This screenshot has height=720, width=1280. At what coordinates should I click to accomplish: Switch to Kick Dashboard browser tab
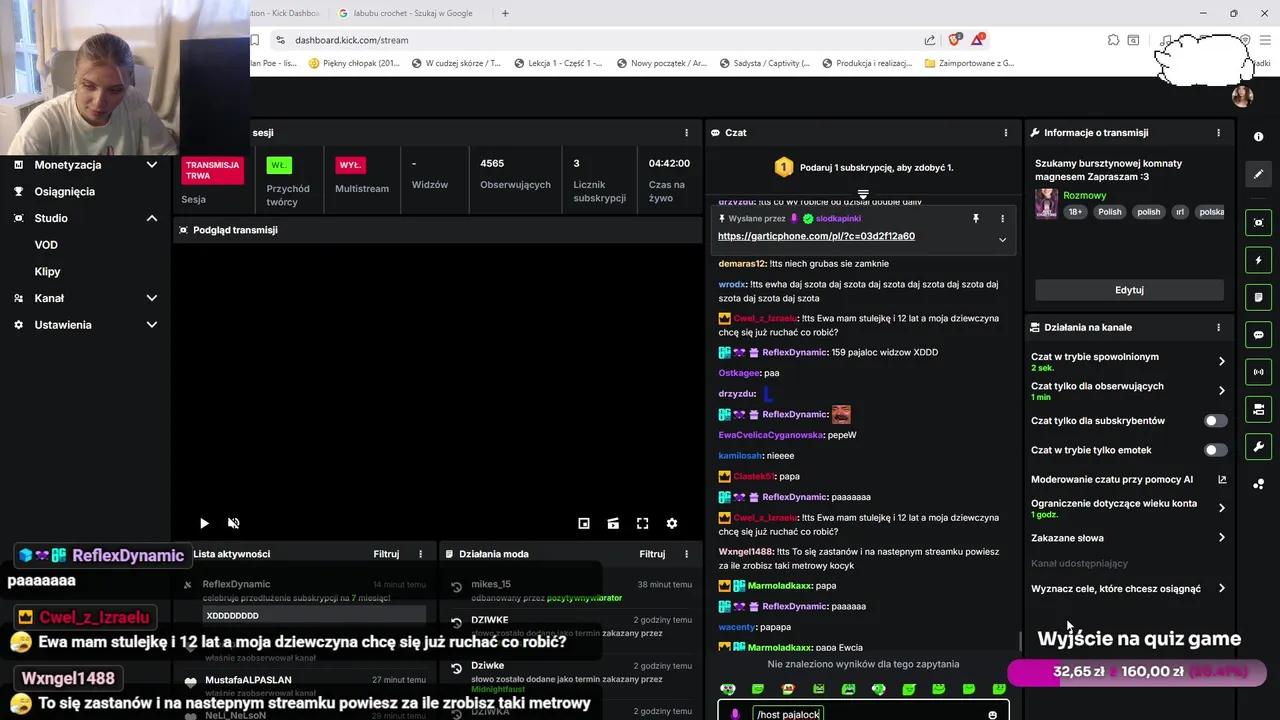[x=285, y=13]
